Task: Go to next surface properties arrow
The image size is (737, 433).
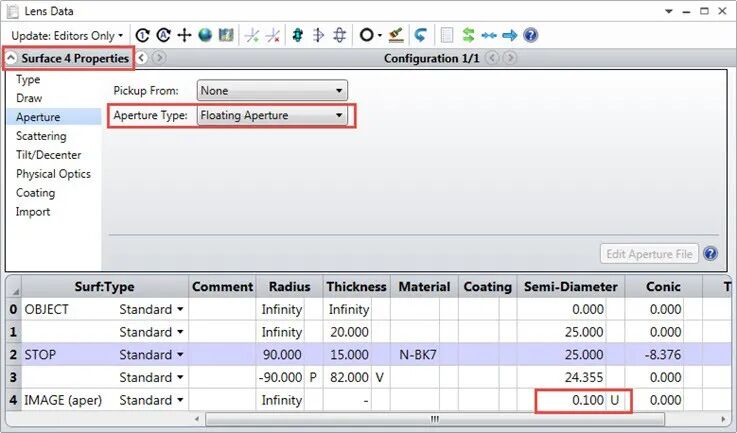Action: [159, 58]
